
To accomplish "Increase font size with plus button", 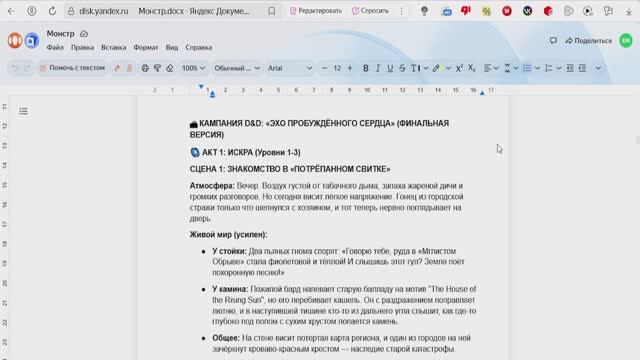I will point(350,68).
